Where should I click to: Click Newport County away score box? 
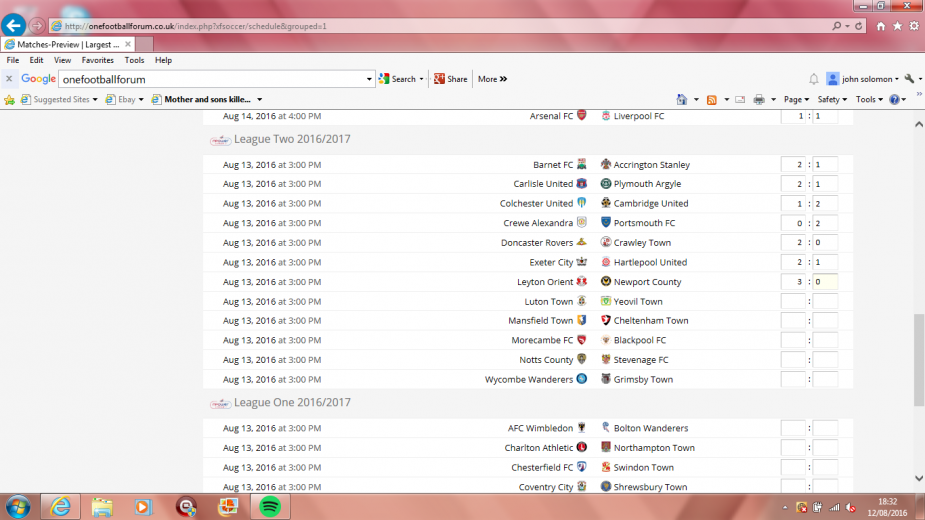(825, 282)
